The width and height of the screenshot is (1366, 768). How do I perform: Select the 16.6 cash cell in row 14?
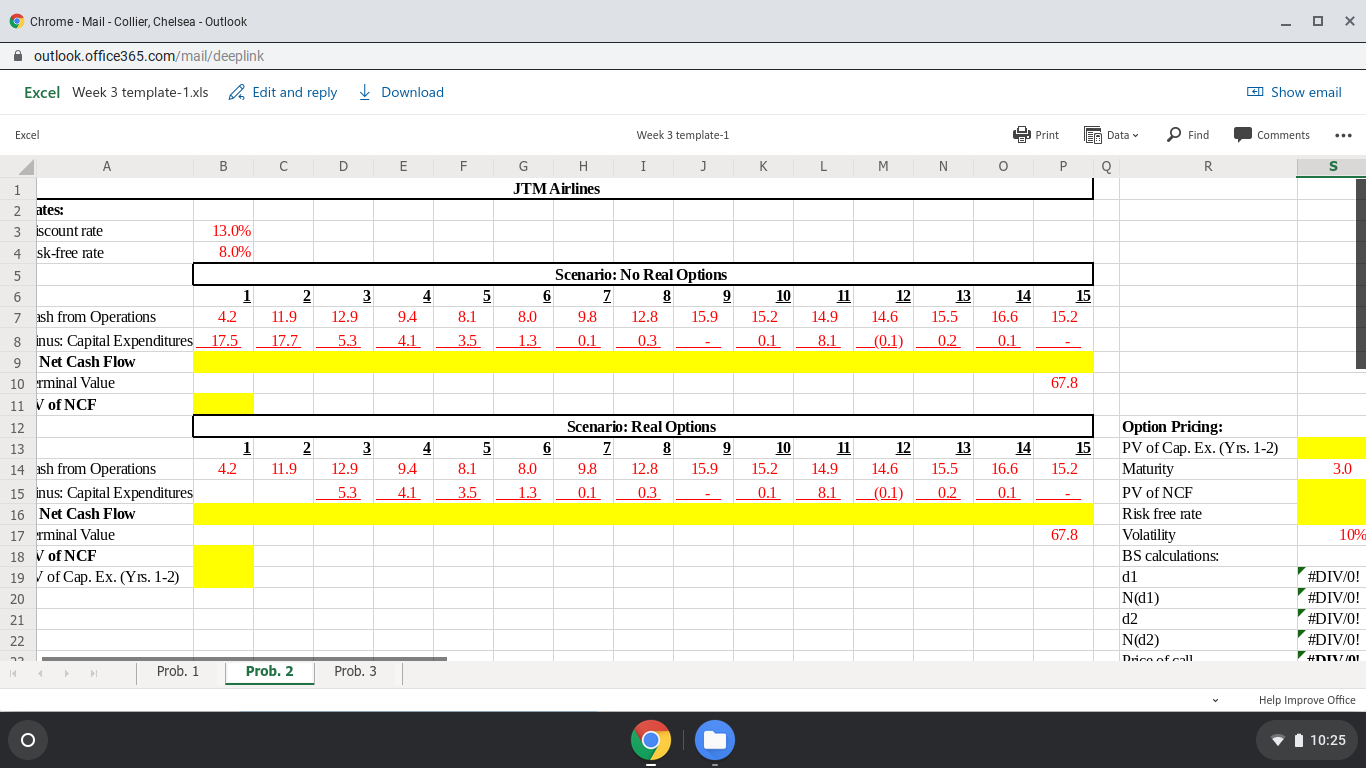[x=1003, y=469]
